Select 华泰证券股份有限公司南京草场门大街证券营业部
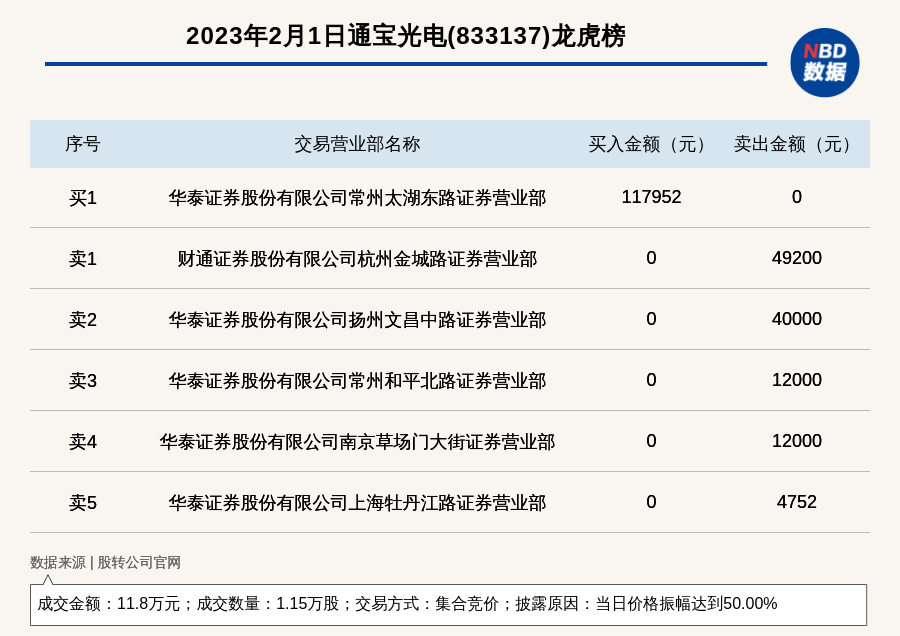The height and width of the screenshot is (636, 900). 357,442
